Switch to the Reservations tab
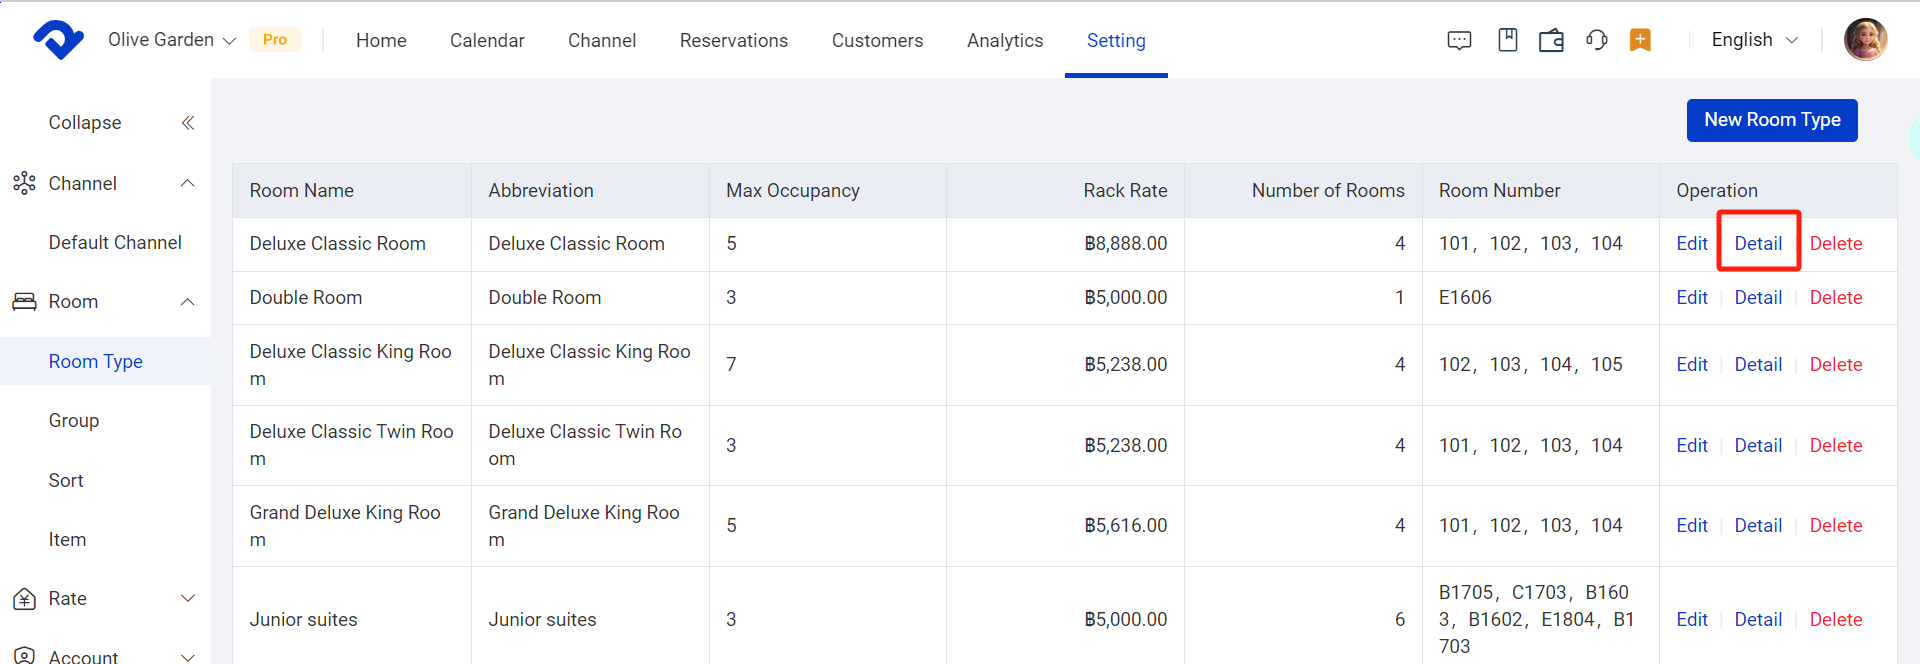The image size is (1920, 664). 733,40
